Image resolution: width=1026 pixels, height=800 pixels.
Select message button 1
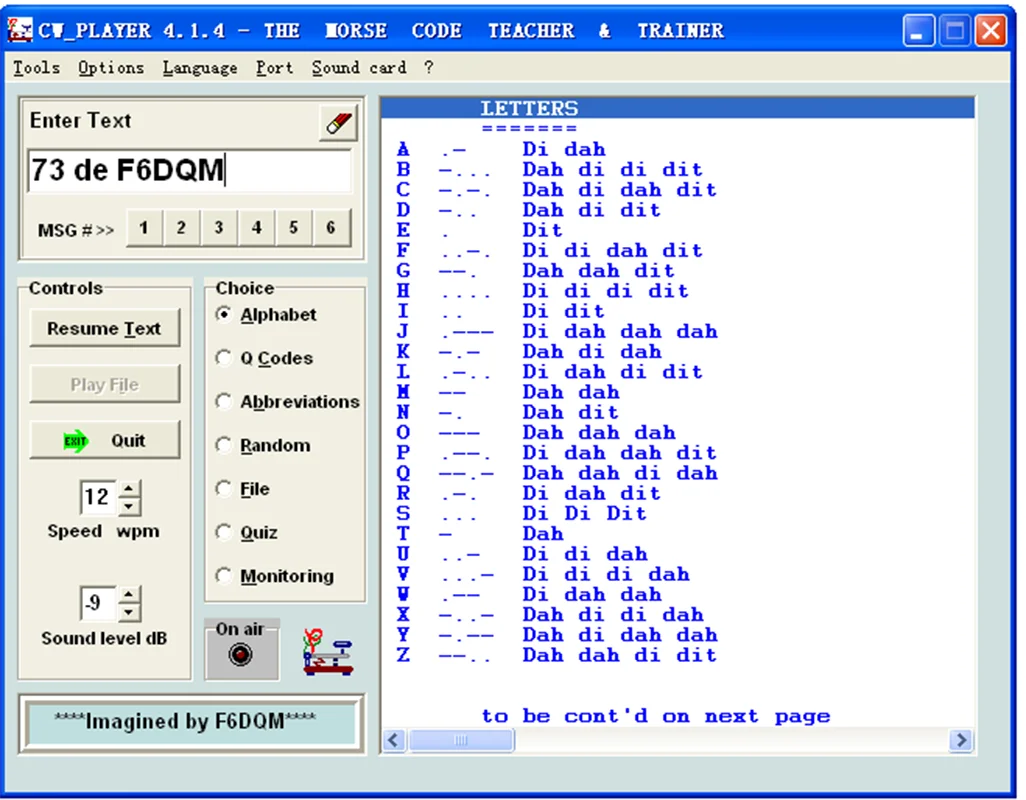(x=144, y=228)
